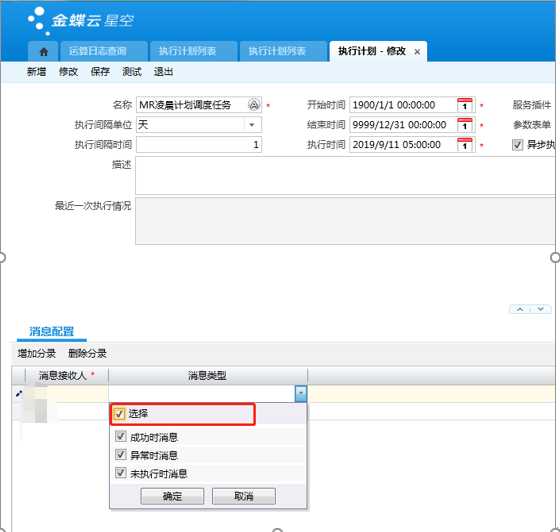Uncheck the 异常时消息 checkbox
Screen dimensions: 560x532
(x=121, y=455)
